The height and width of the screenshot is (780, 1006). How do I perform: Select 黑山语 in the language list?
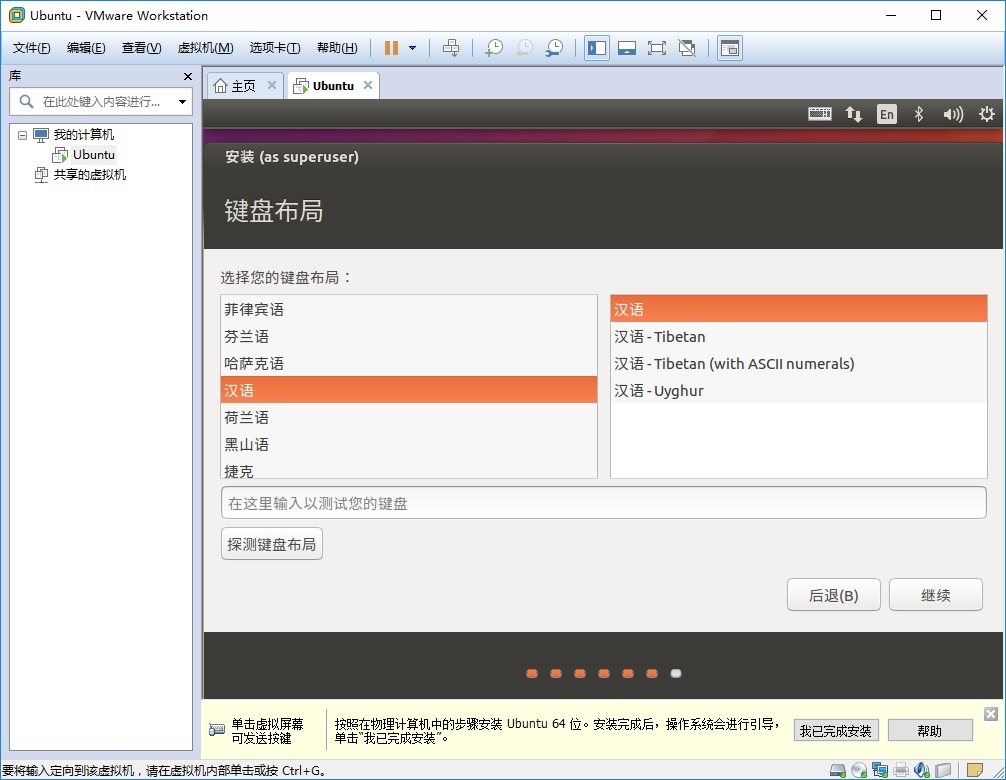click(x=409, y=444)
